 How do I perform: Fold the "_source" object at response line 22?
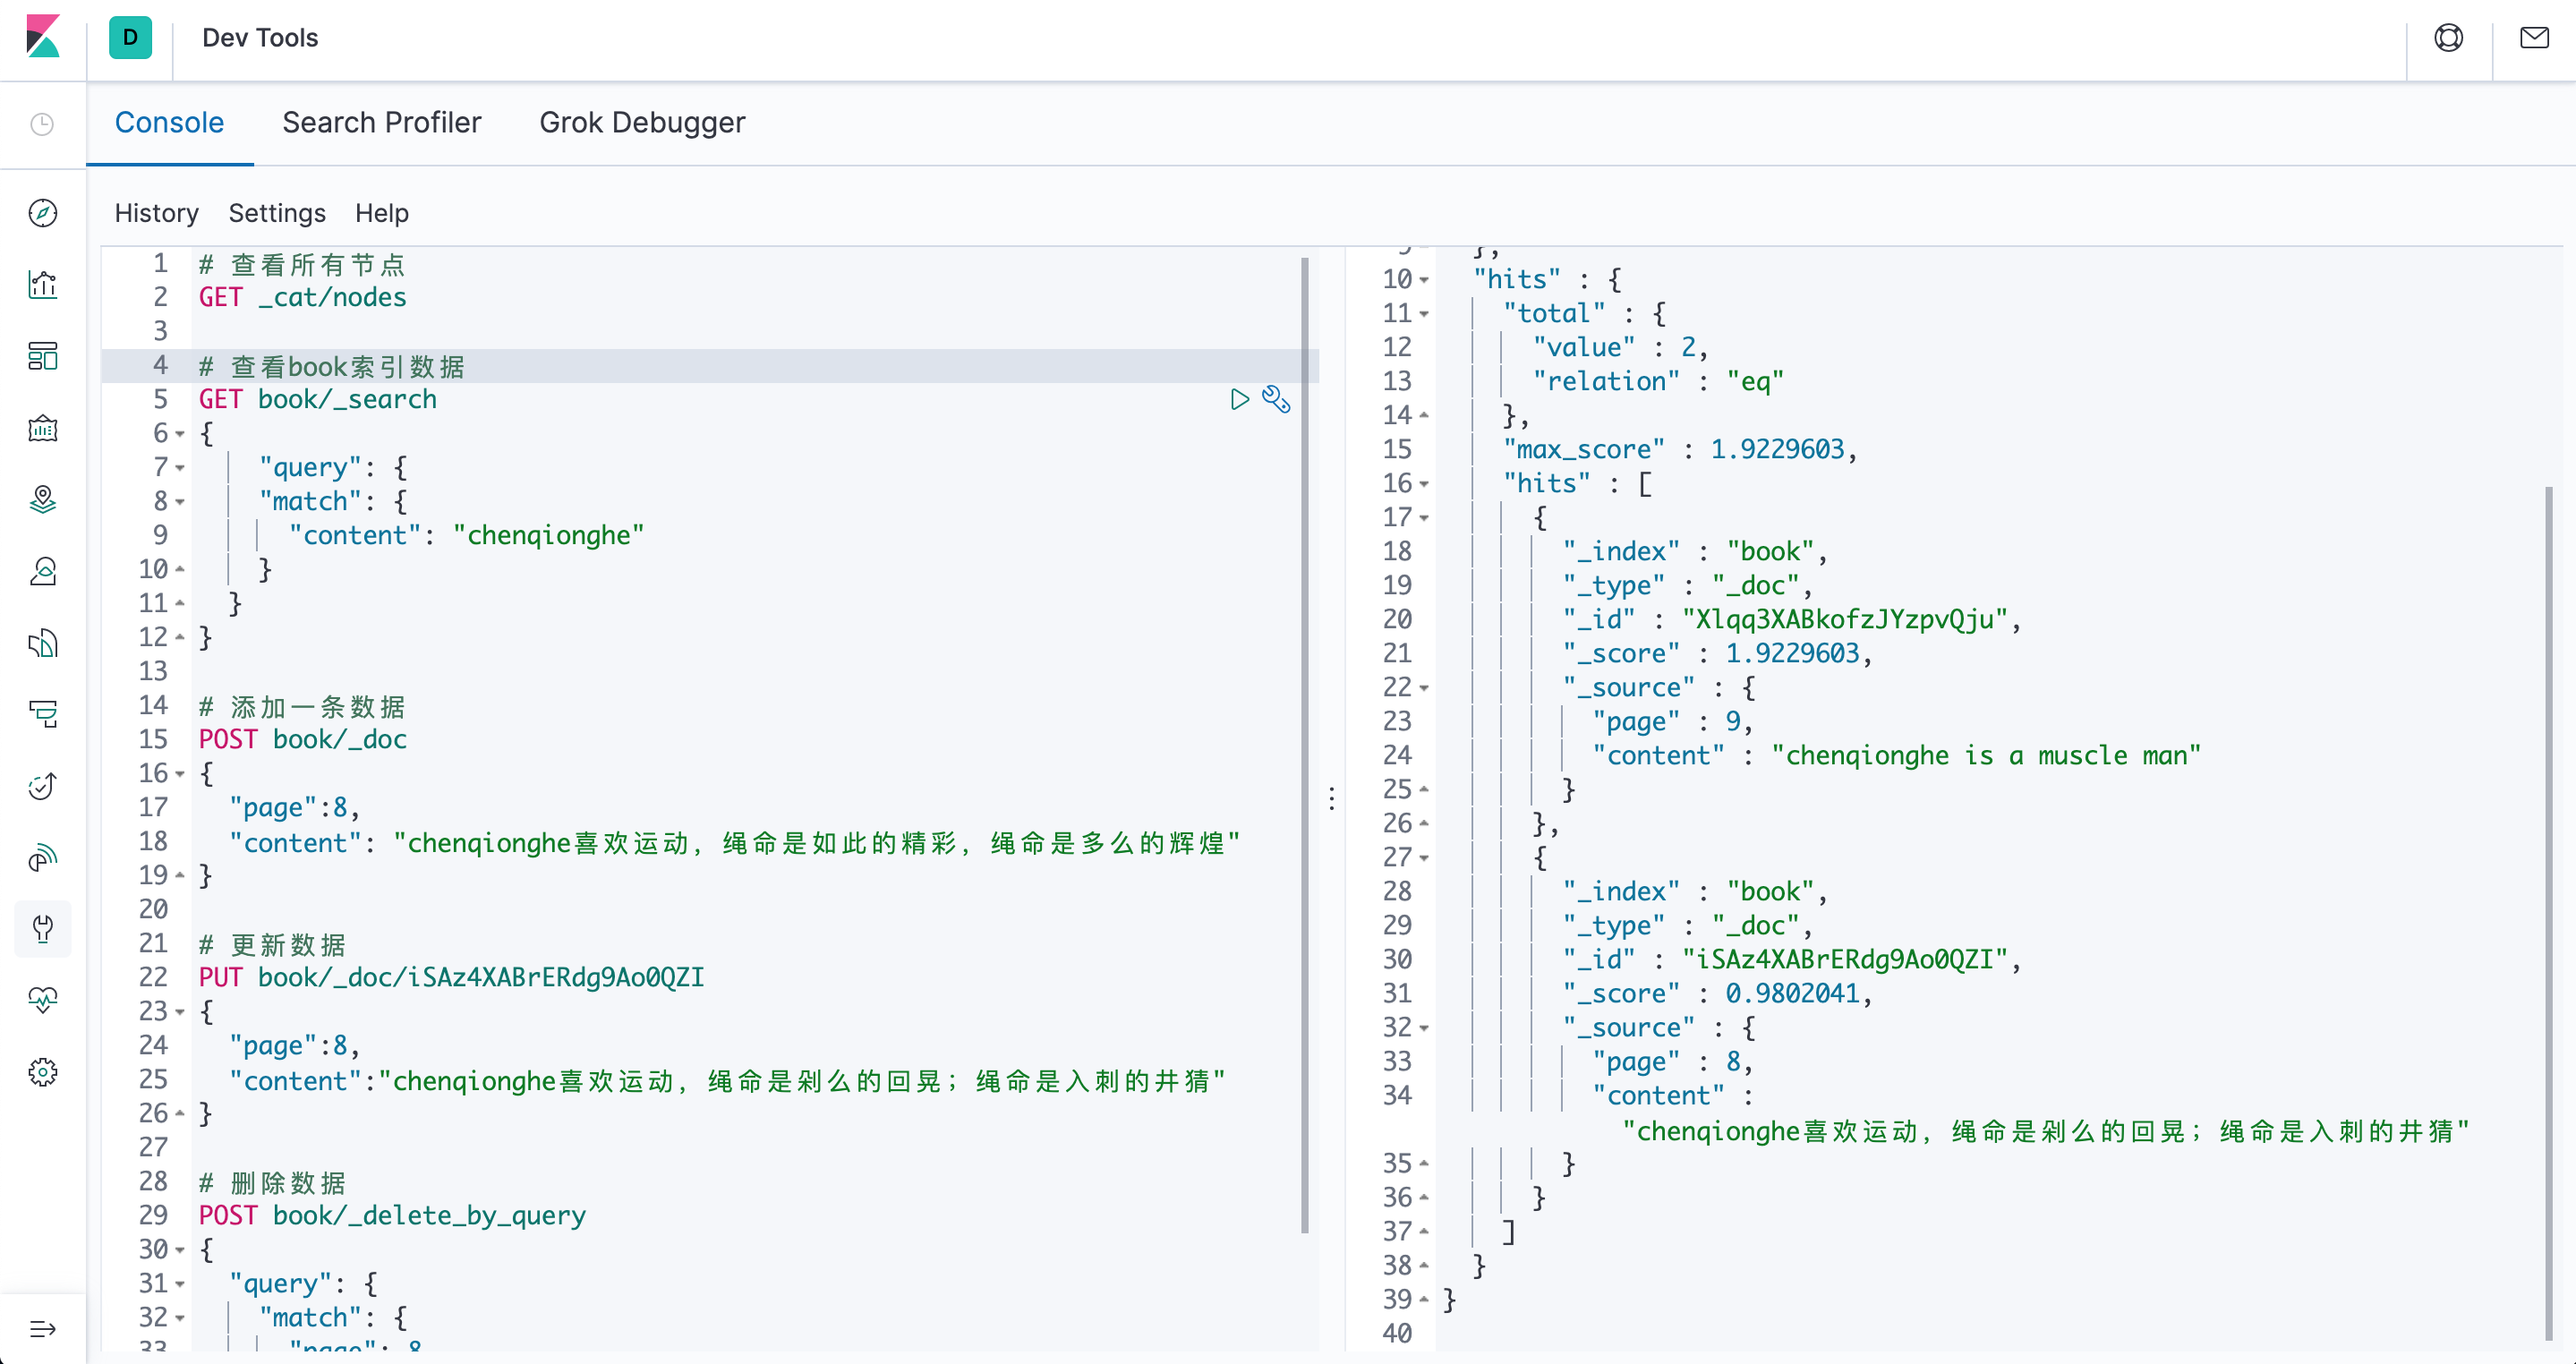point(1424,688)
